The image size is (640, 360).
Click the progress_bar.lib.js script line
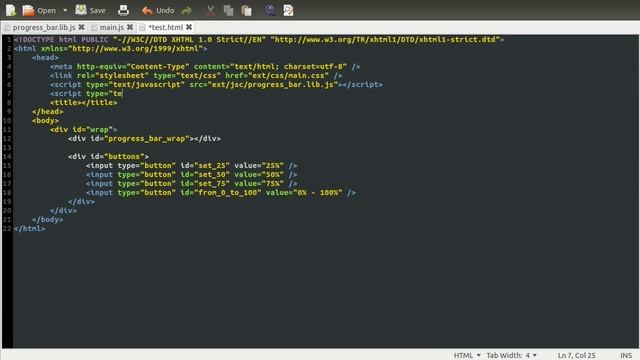216,84
